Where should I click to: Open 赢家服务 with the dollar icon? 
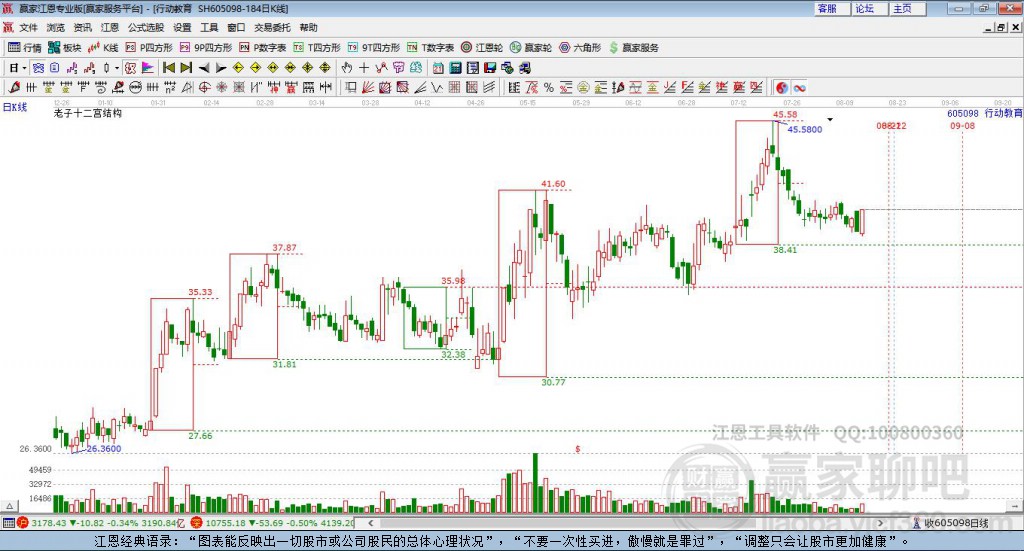(x=633, y=48)
